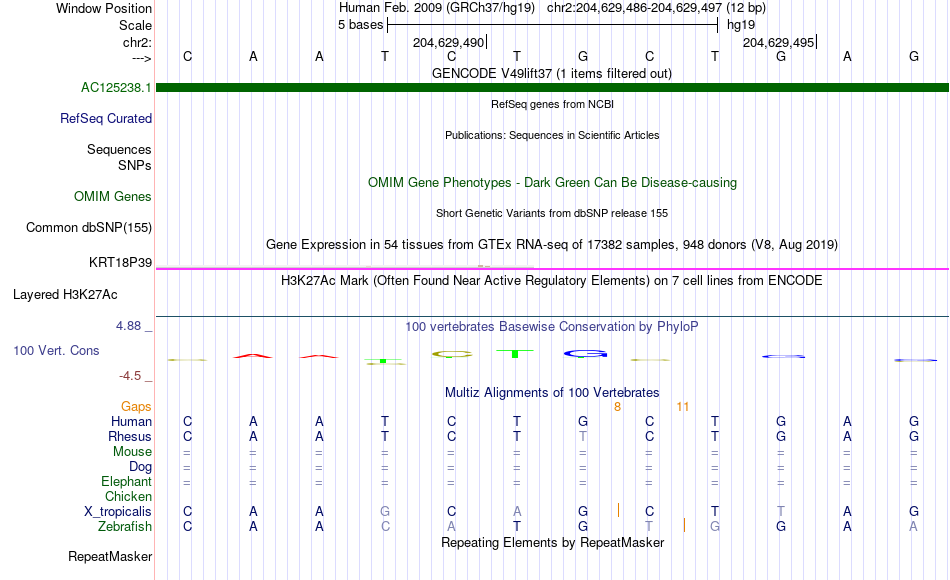This screenshot has height=580, width=950.
Task: Open the OMIM Genes track label
Action: 112,196
